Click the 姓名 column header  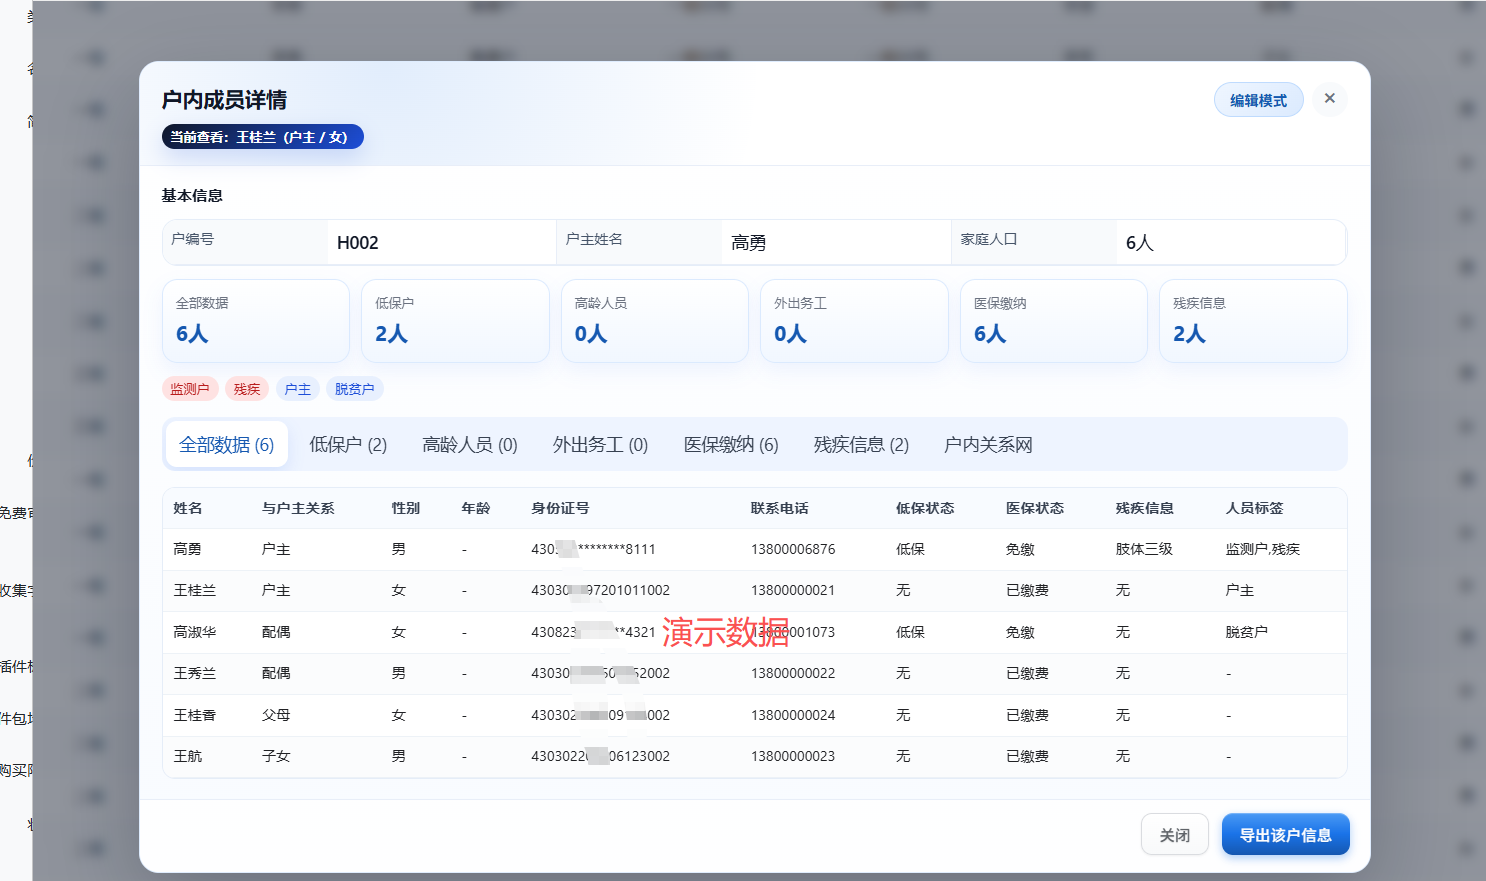click(188, 508)
